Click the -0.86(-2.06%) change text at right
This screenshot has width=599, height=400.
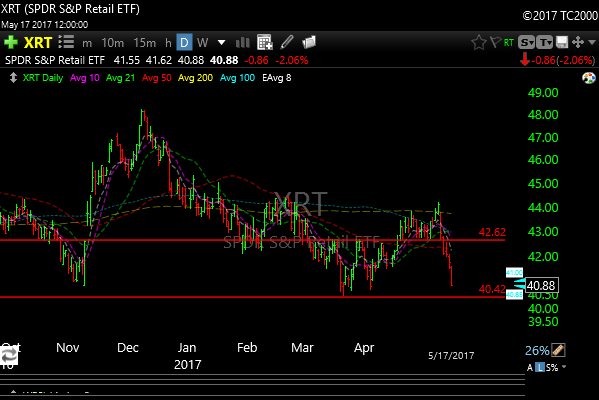[x=563, y=60]
